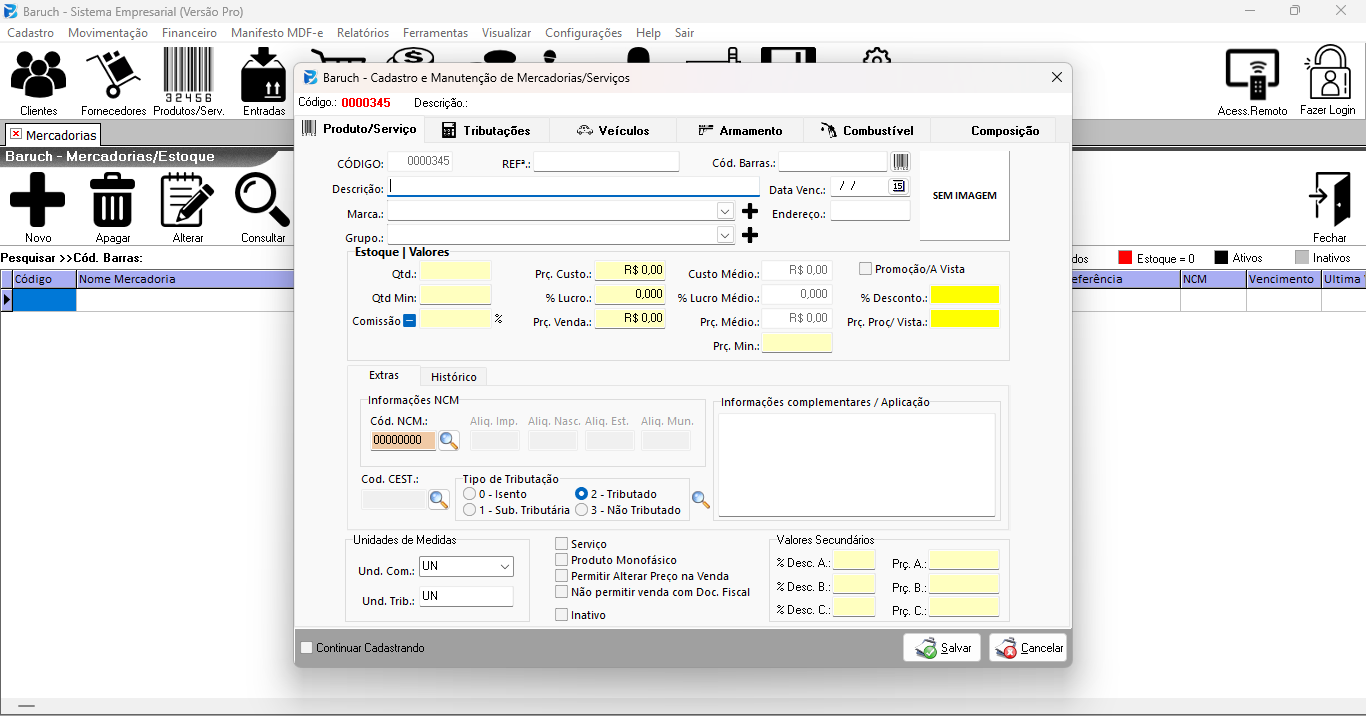
Task: Open the Combustível tab
Action: pyautogui.click(x=867, y=131)
